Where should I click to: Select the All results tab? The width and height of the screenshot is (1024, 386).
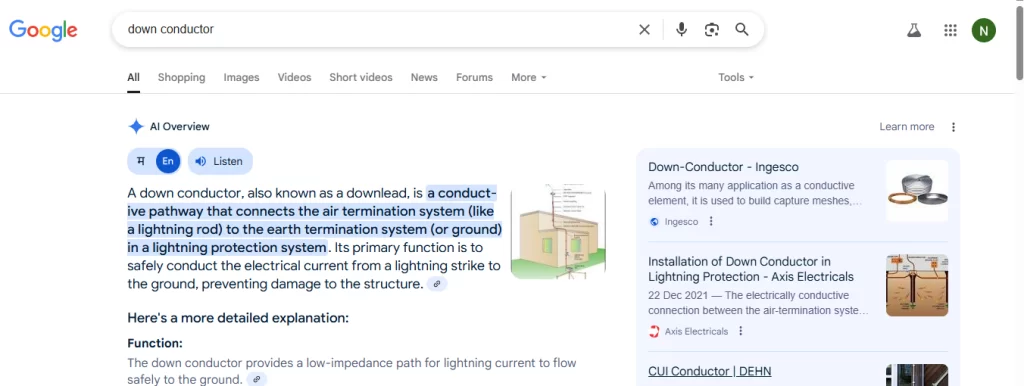(133, 77)
